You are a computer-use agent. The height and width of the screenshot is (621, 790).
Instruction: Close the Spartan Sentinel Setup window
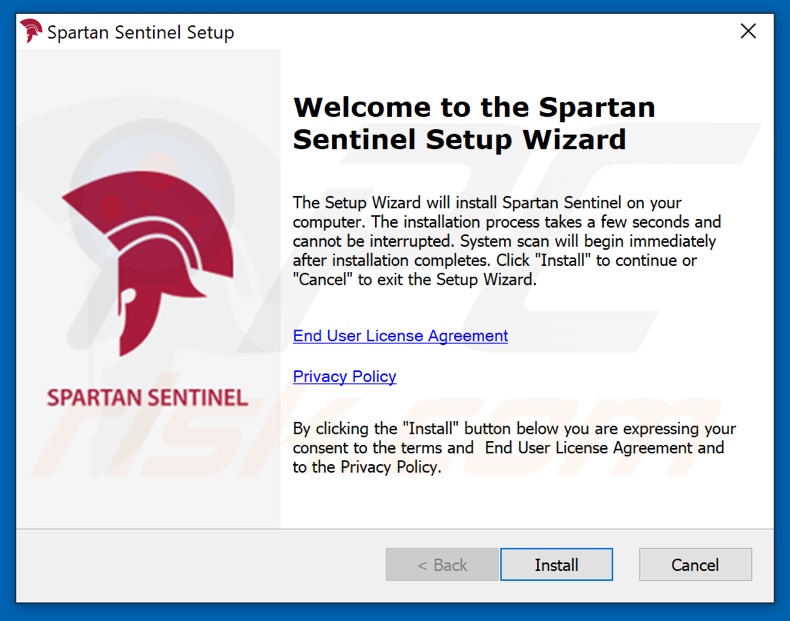point(748,31)
